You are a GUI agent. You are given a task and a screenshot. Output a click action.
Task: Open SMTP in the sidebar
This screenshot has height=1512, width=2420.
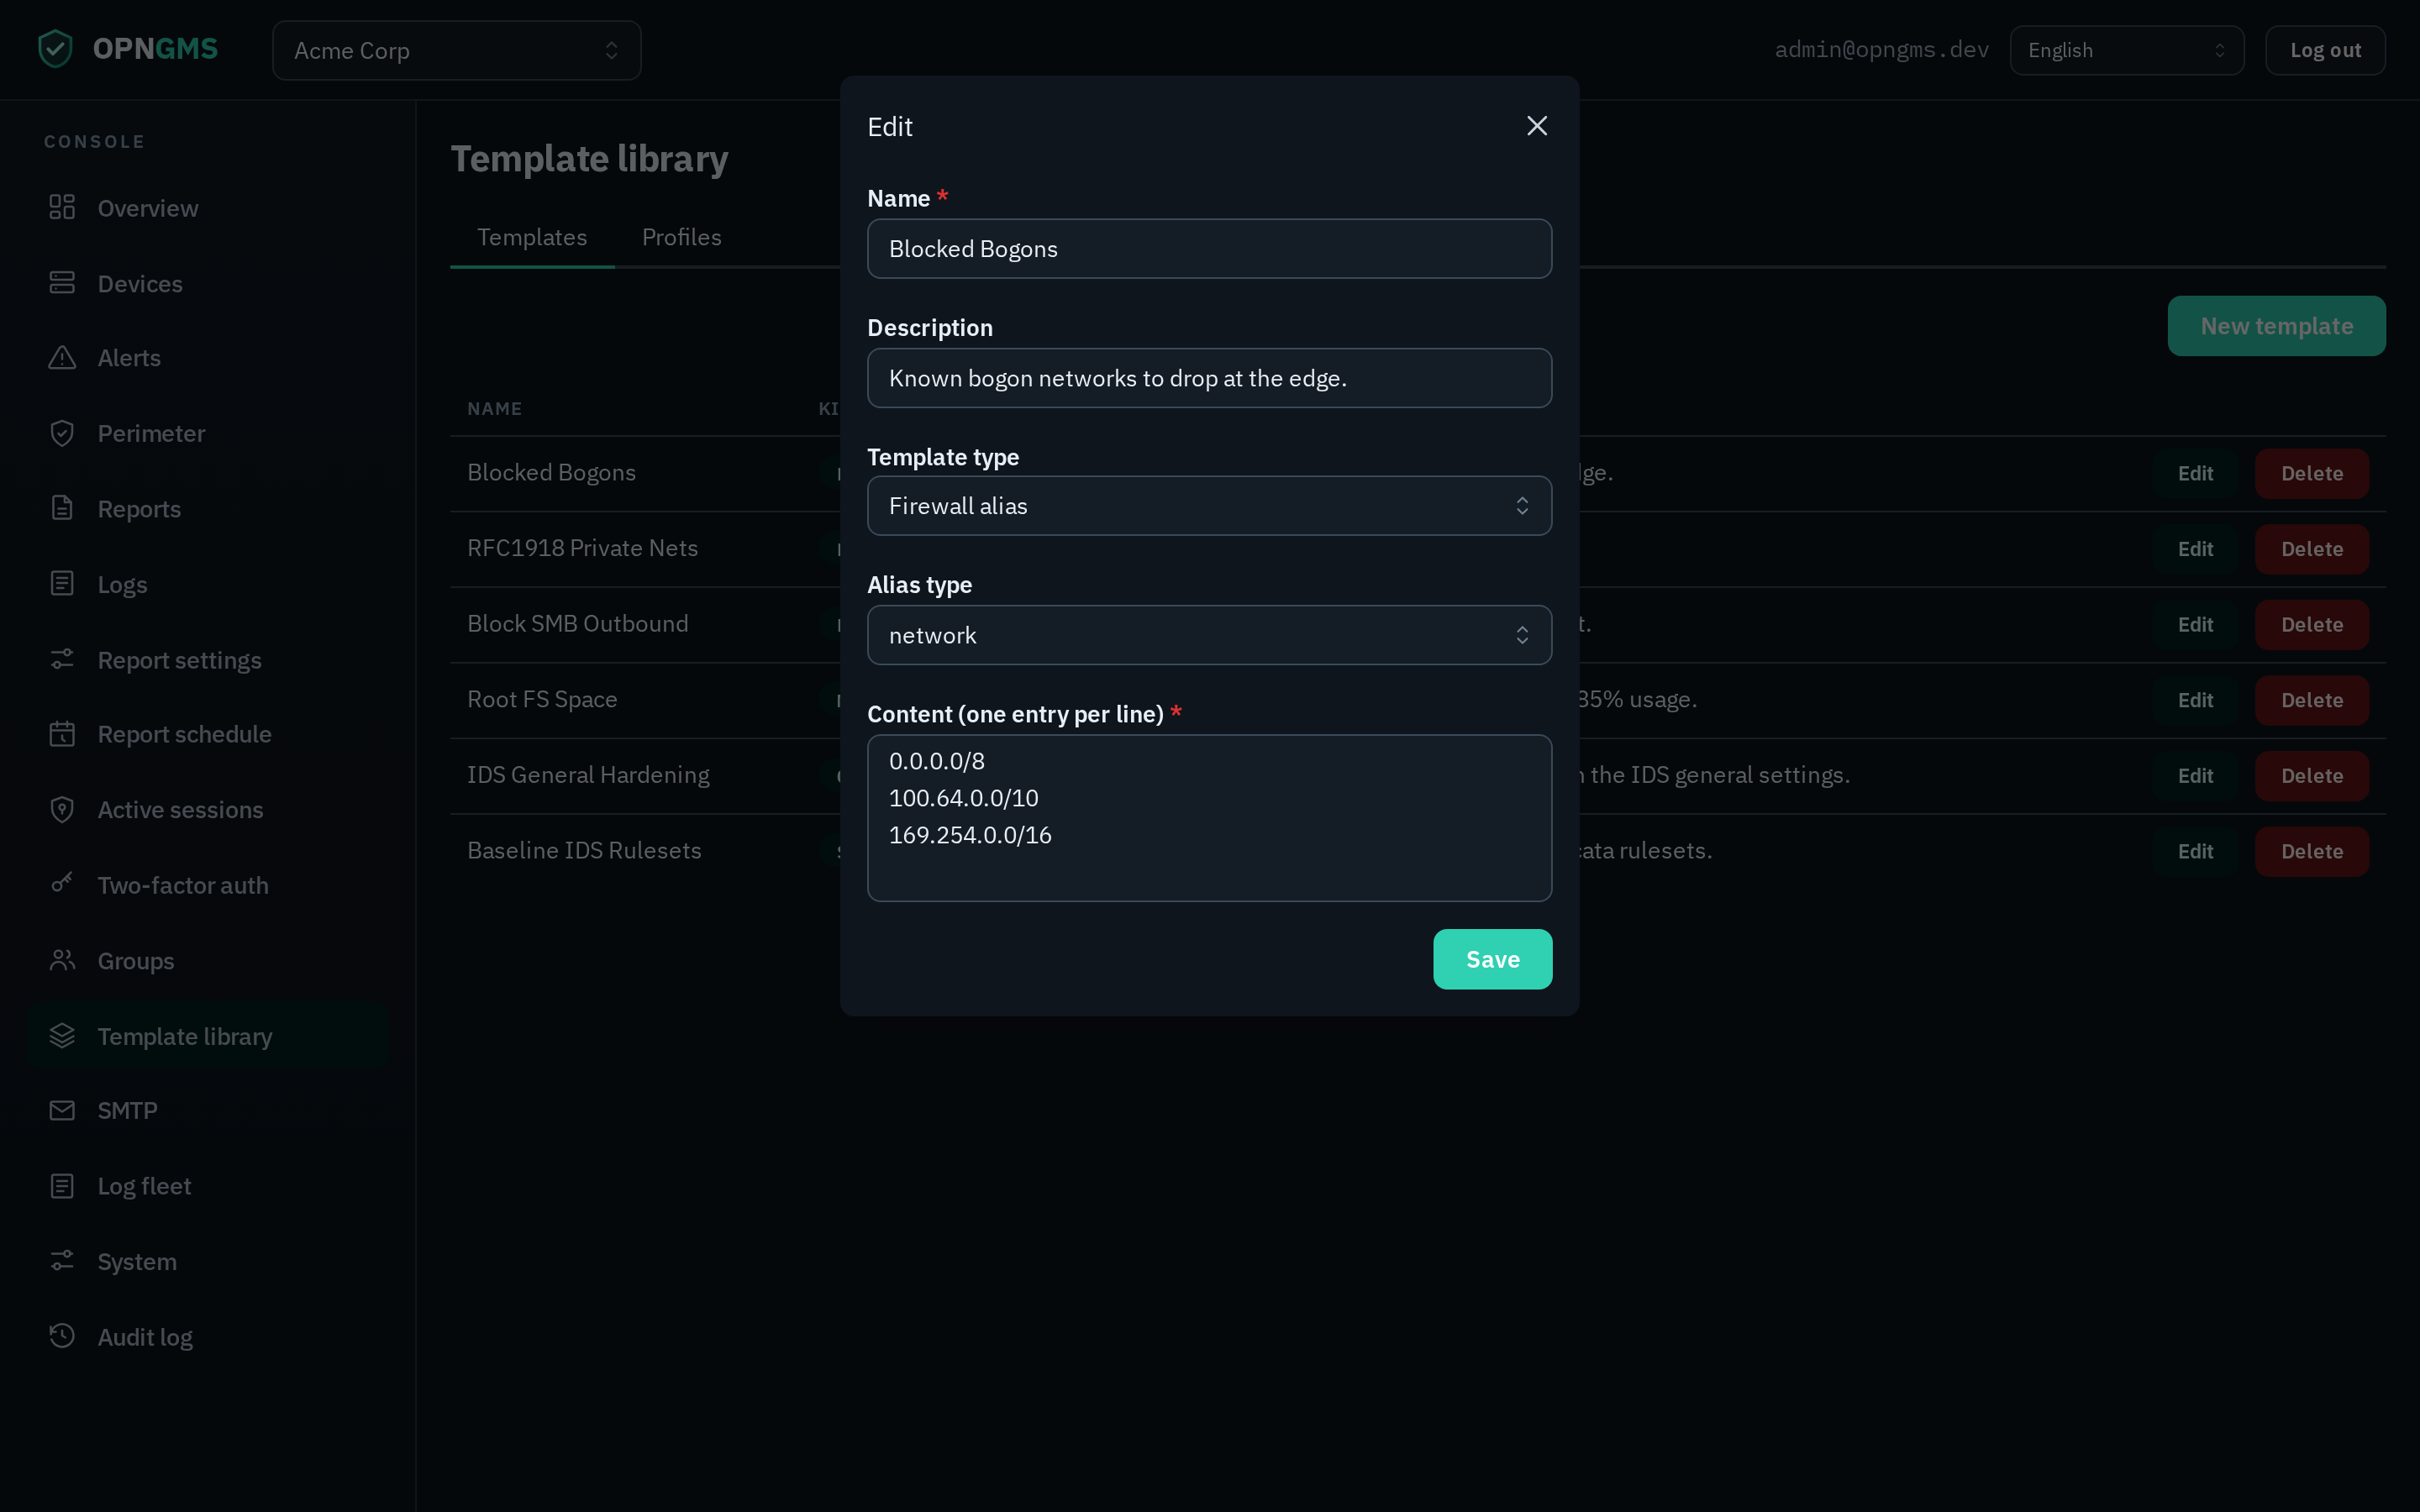[208, 1111]
